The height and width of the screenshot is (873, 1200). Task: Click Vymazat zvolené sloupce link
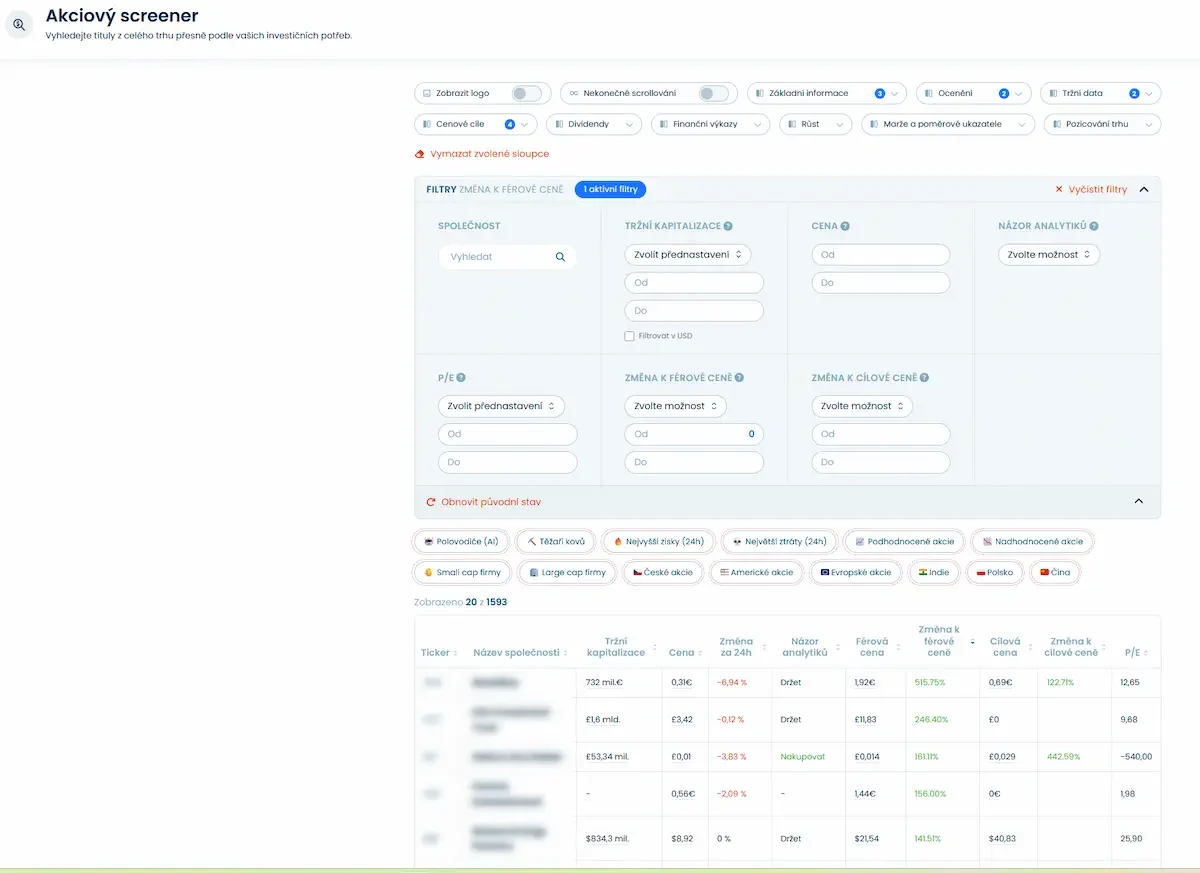tap(489, 154)
